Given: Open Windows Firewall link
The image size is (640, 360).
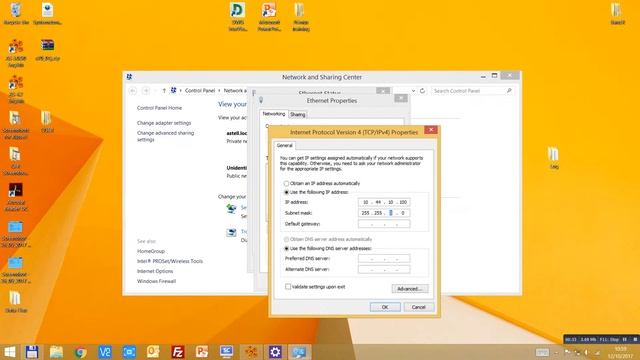Looking at the screenshot, I should (x=156, y=282).
